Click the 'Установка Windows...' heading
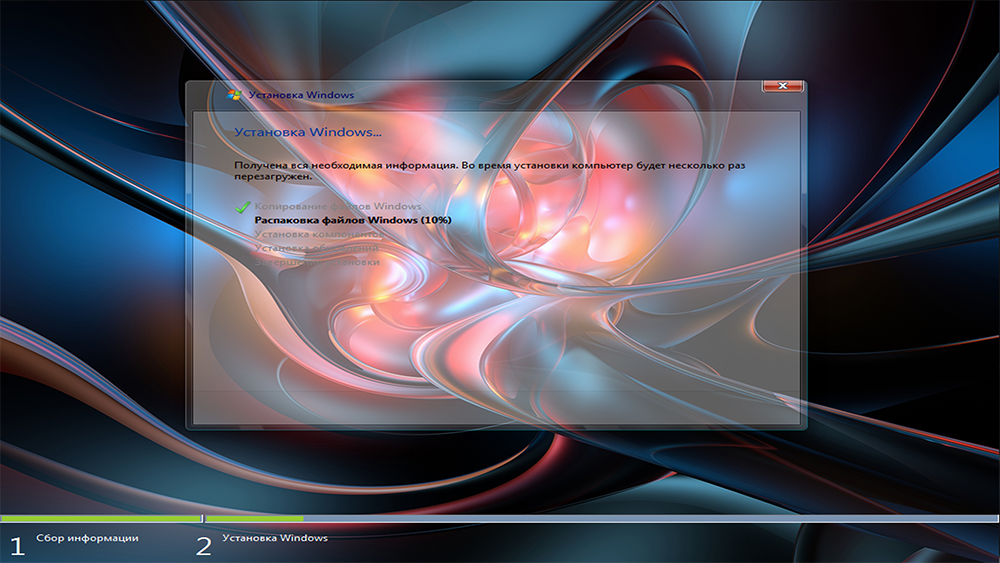The image size is (1000, 563). [x=308, y=132]
